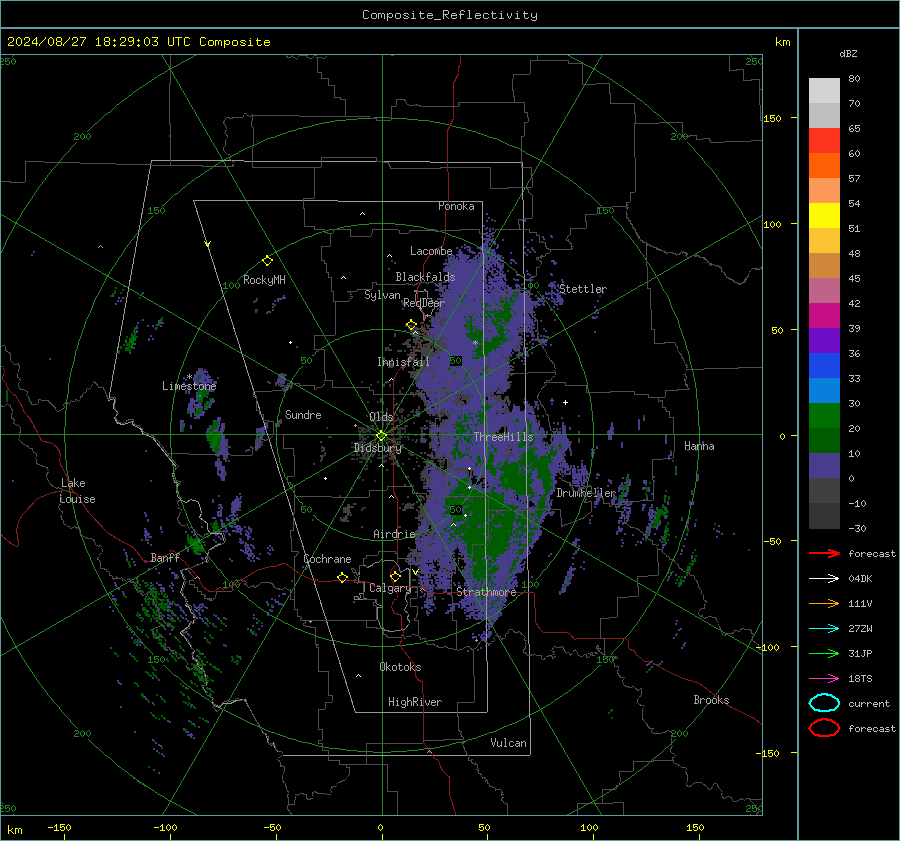The width and height of the screenshot is (900, 841).
Task: Click the yellow V marker east of Calgary
Action: pyautogui.click(x=415, y=572)
